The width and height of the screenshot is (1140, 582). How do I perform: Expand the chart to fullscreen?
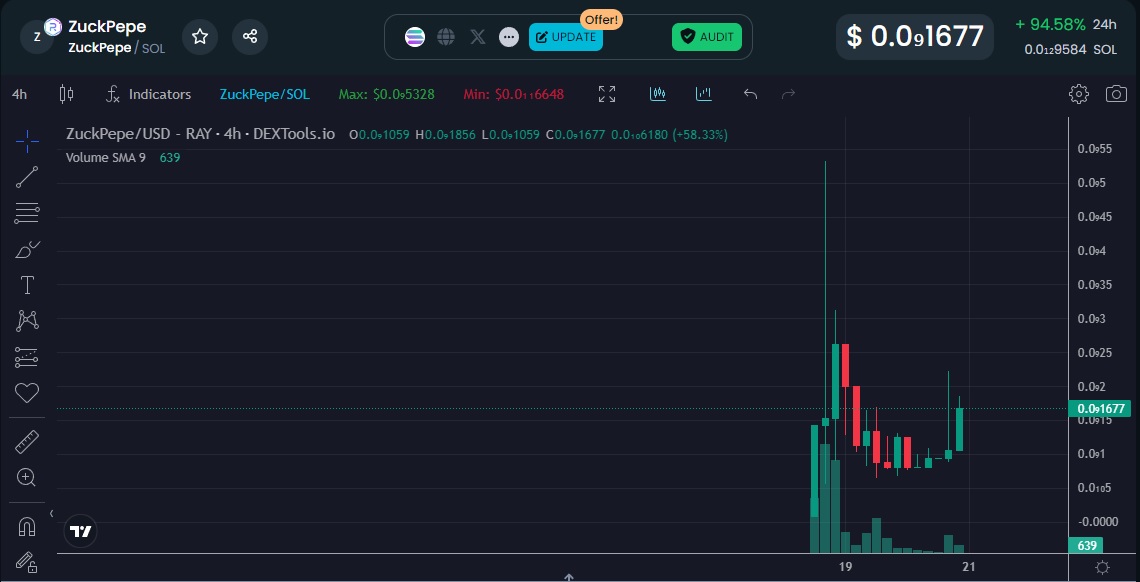[607, 94]
